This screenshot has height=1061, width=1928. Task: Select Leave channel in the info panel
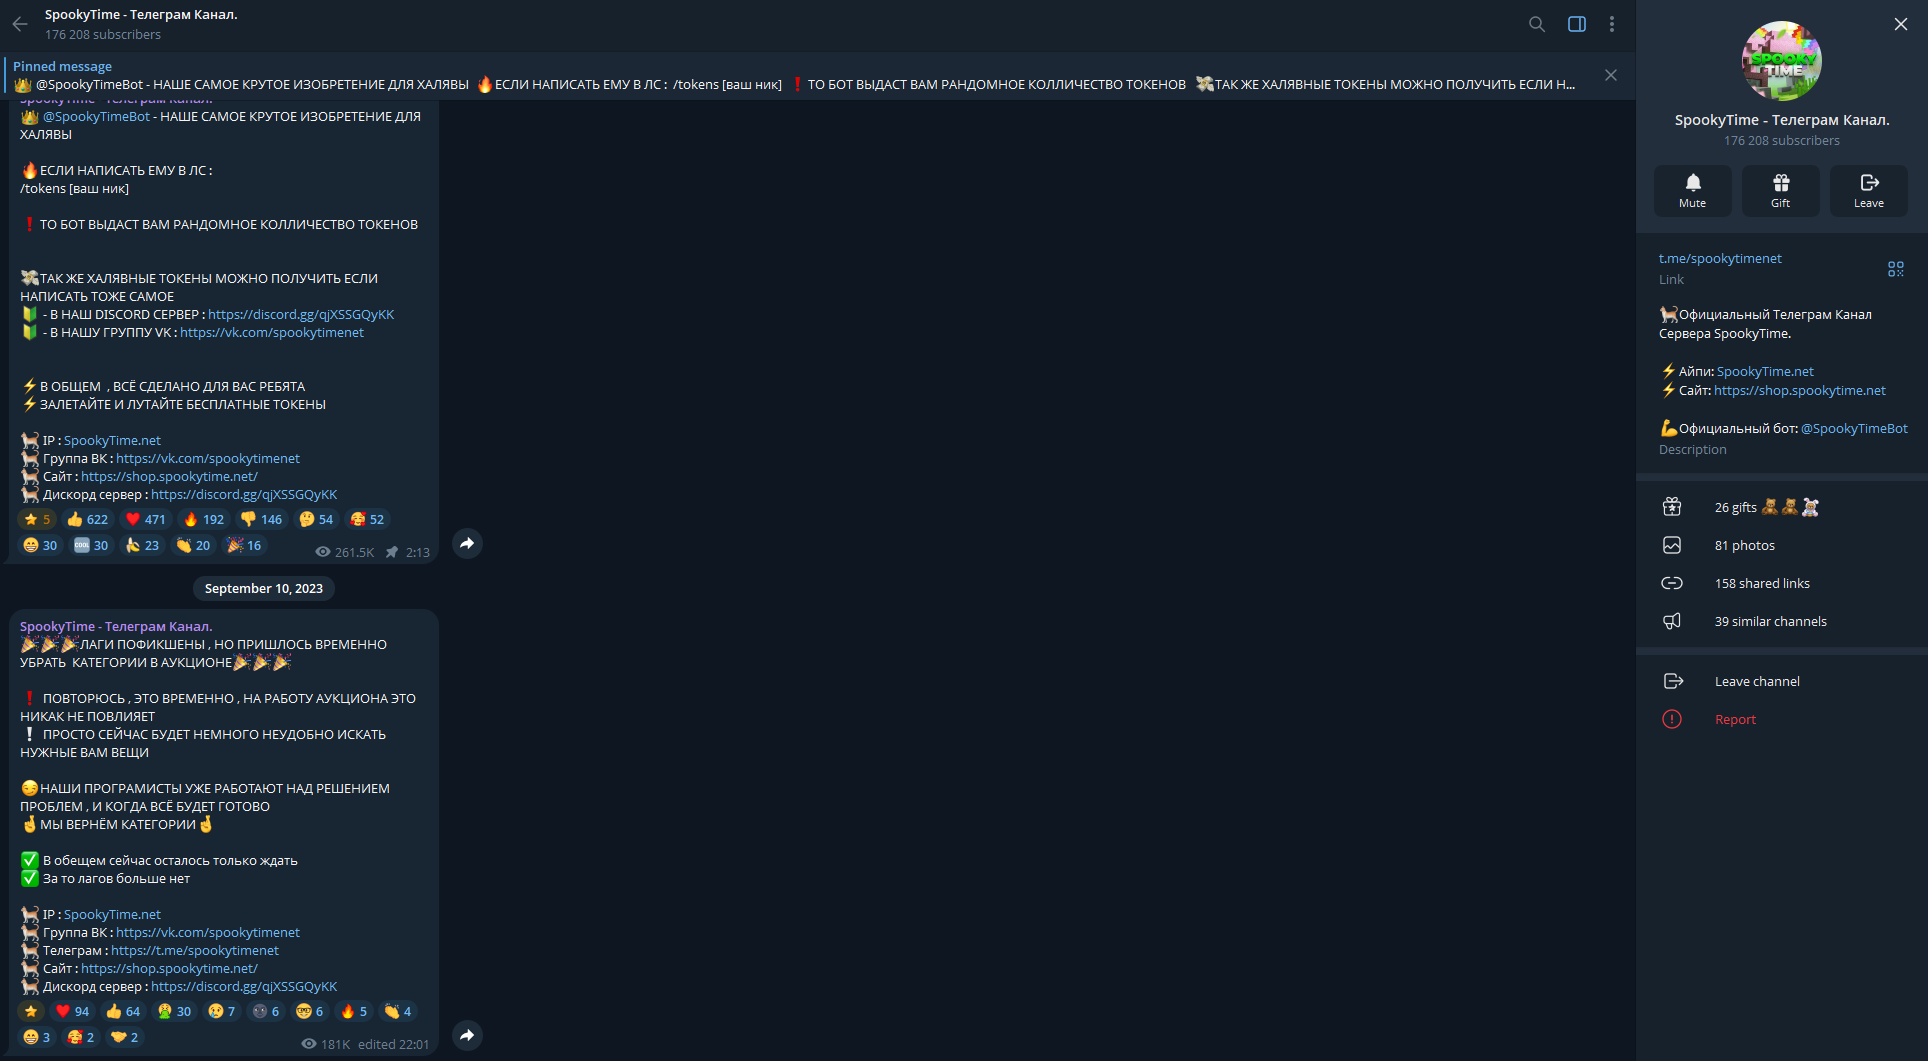pos(1782,681)
